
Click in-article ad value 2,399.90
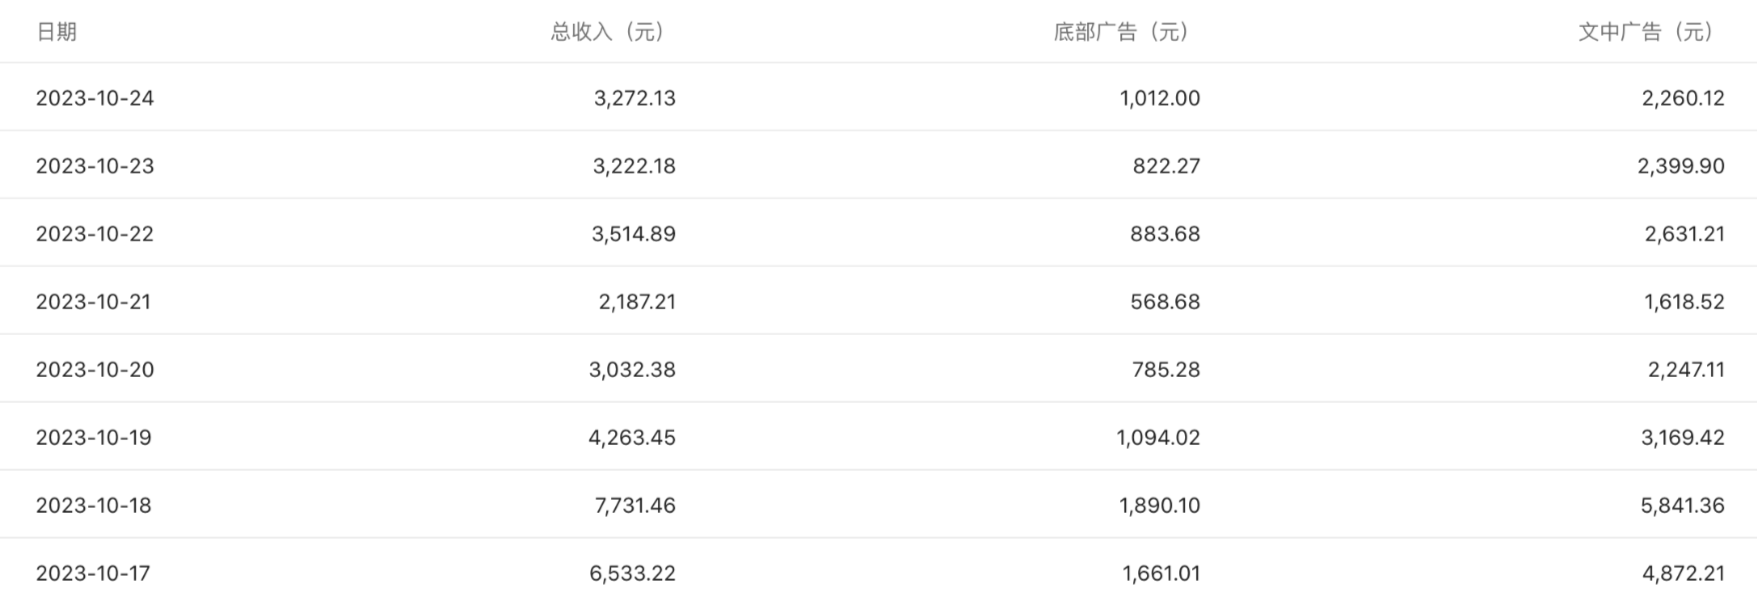click(x=1681, y=166)
